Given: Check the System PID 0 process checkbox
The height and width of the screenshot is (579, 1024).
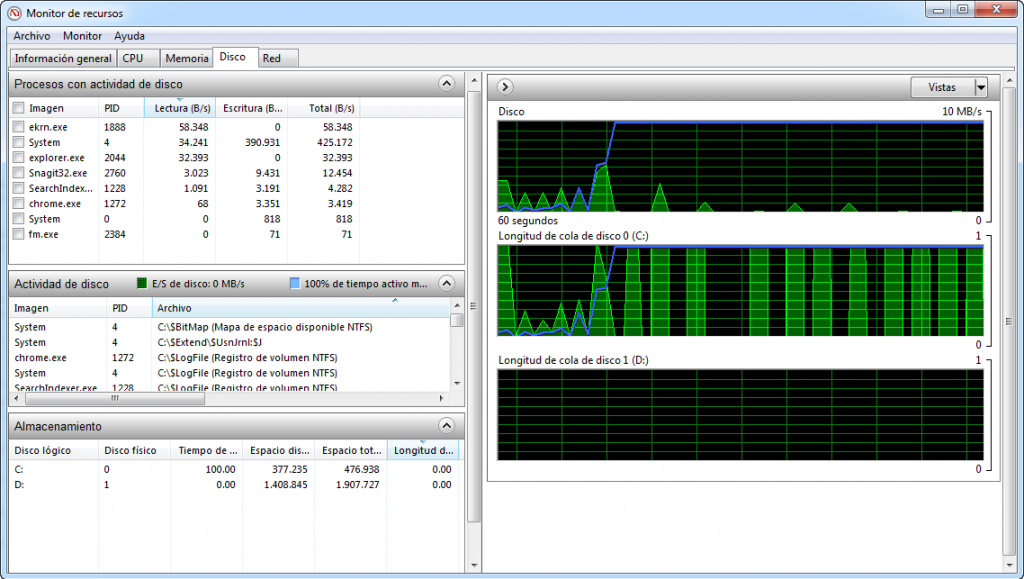Looking at the screenshot, I should (x=18, y=219).
